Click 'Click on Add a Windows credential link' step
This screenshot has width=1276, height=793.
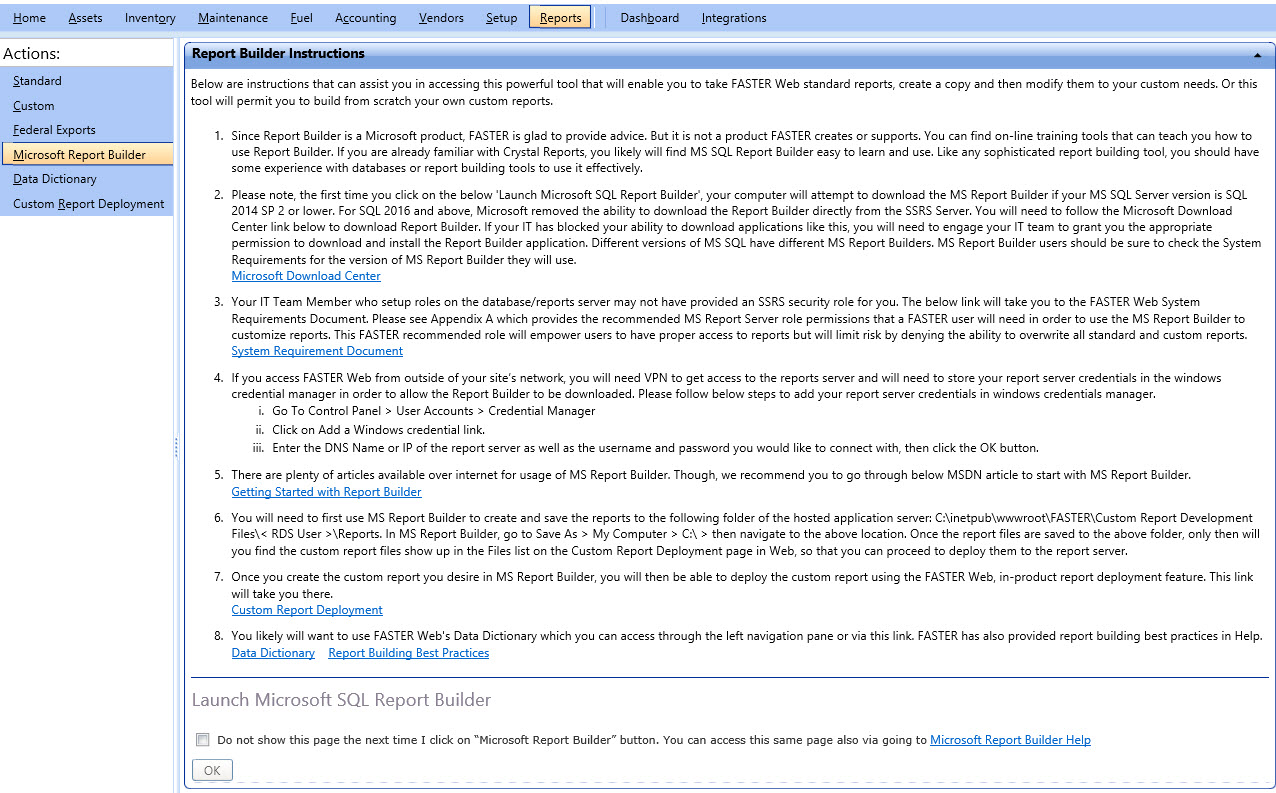click(378, 430)
